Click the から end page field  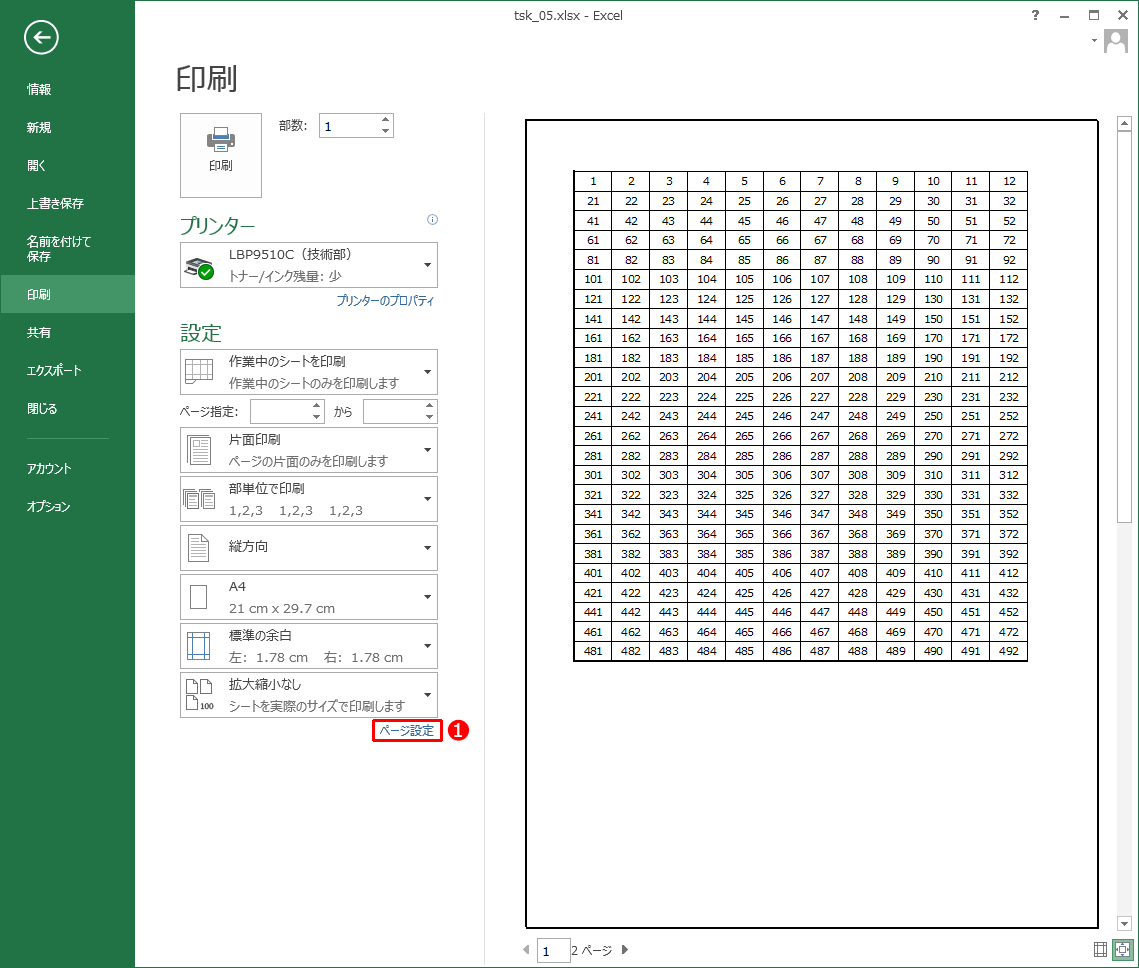tap(394, 412)
